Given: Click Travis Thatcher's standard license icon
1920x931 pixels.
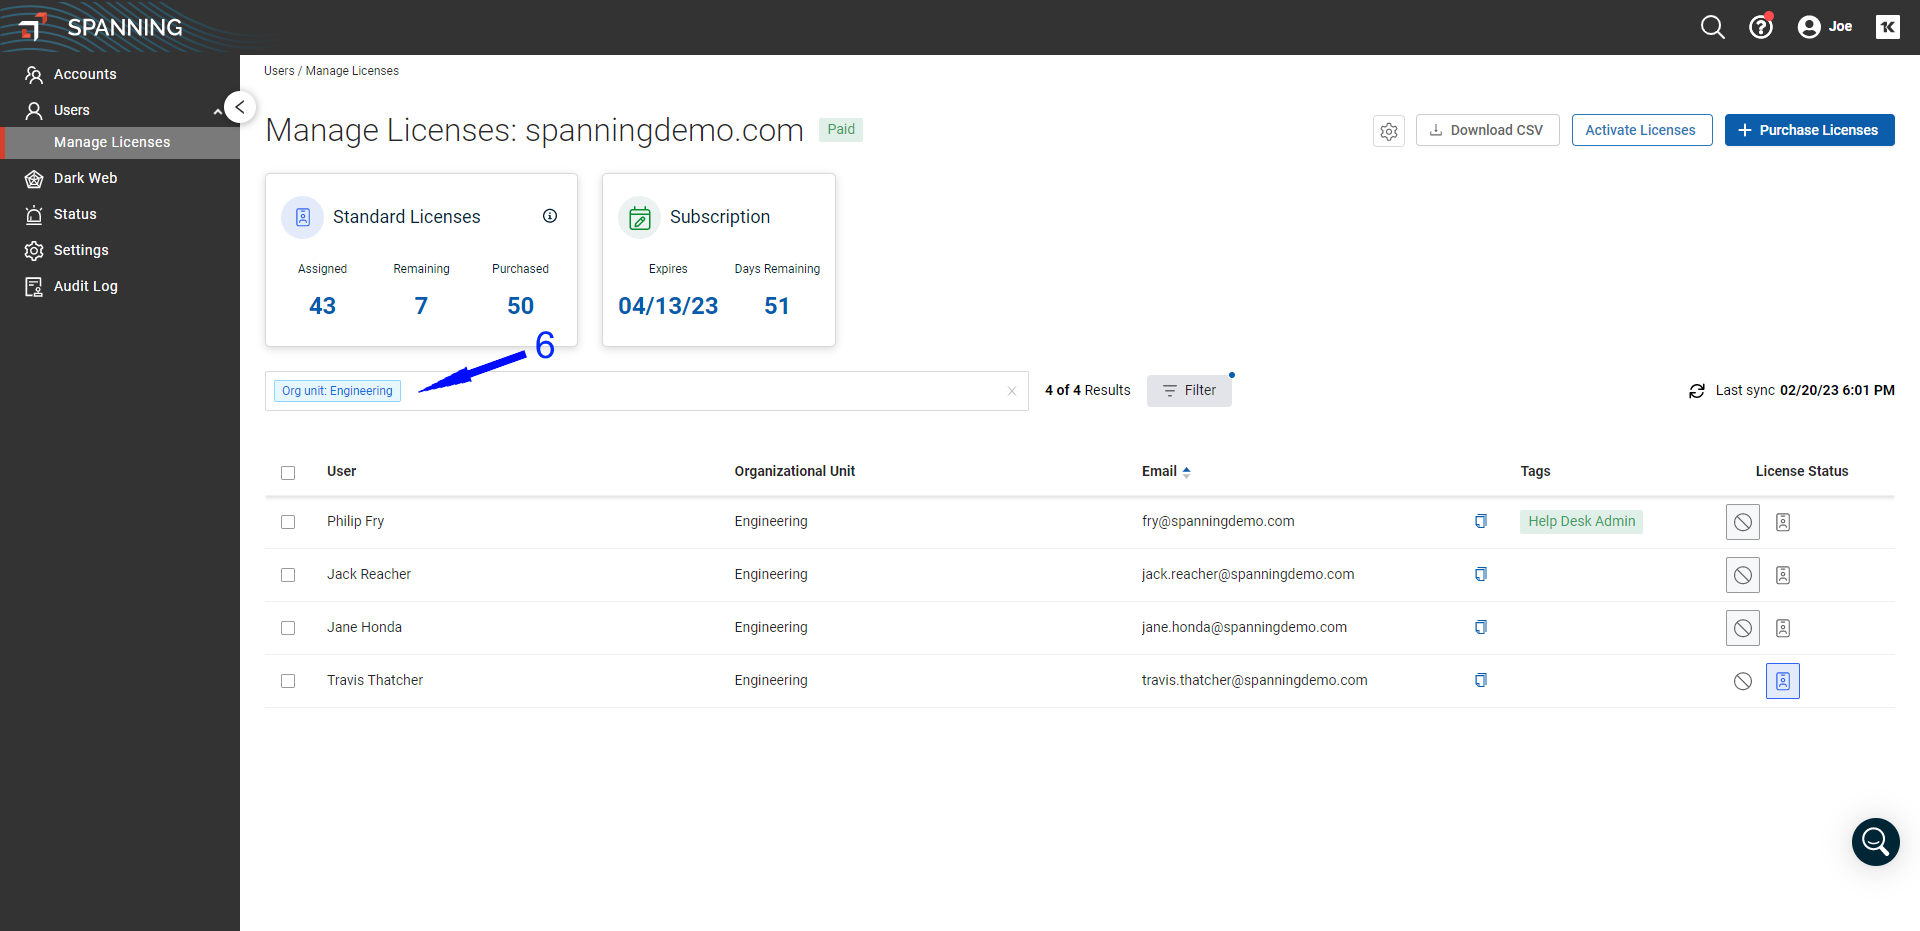Looking at the screenshot, I should point(1783,681).
